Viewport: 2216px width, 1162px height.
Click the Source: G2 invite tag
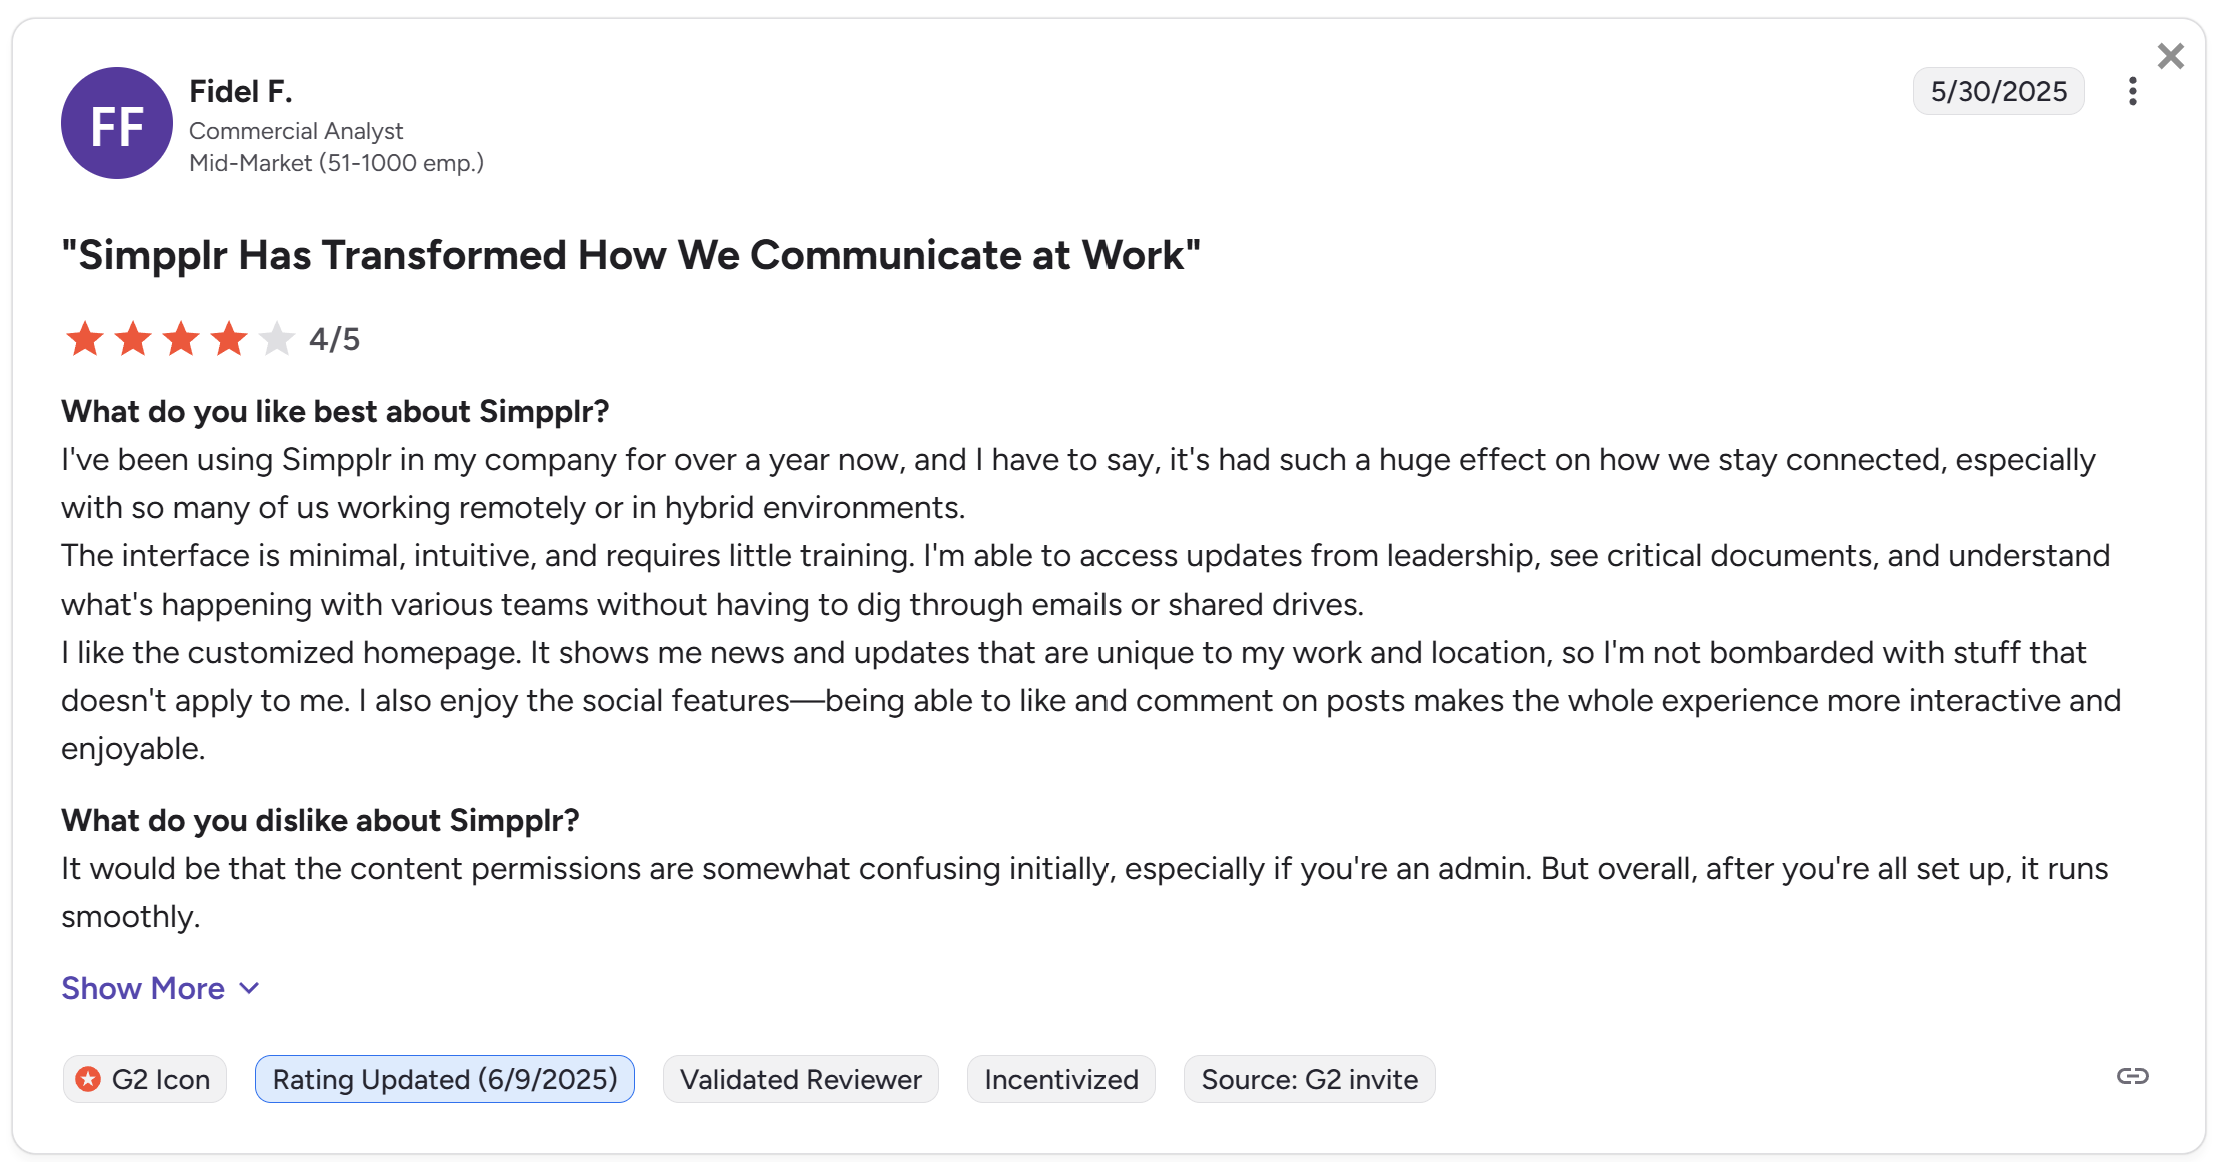pos(1309,1079)
